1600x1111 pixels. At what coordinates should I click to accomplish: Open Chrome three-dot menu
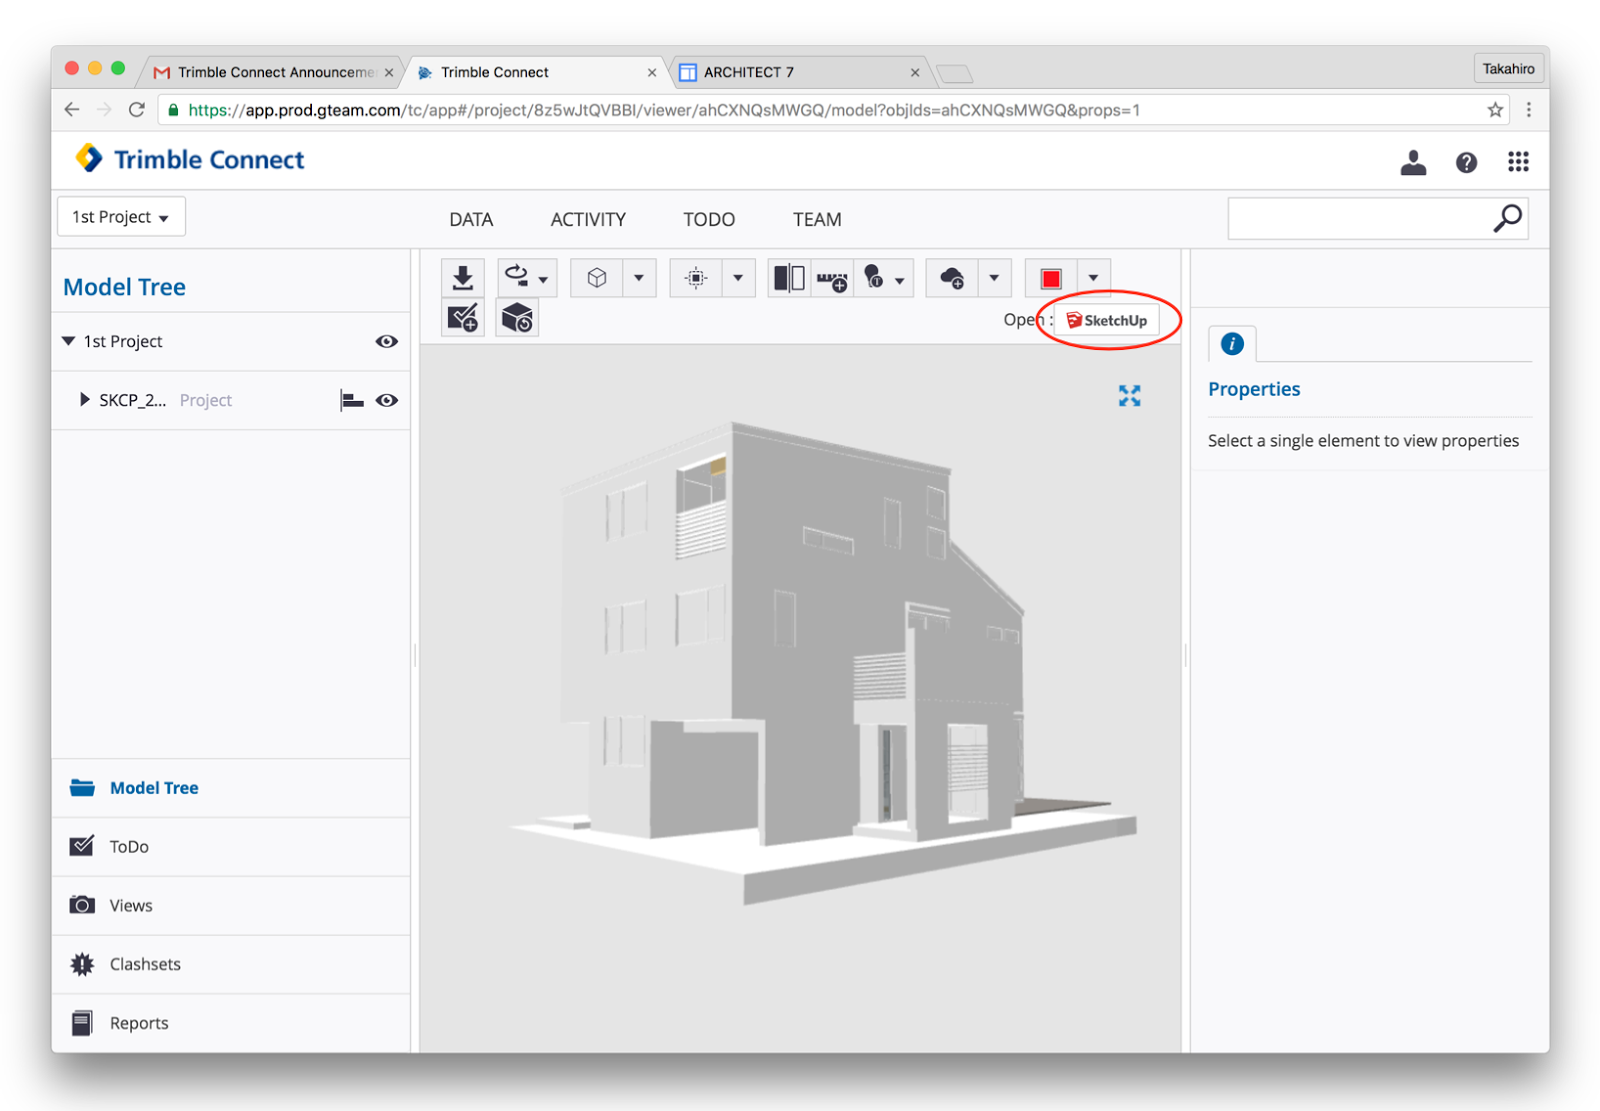tap(1529, 110)
